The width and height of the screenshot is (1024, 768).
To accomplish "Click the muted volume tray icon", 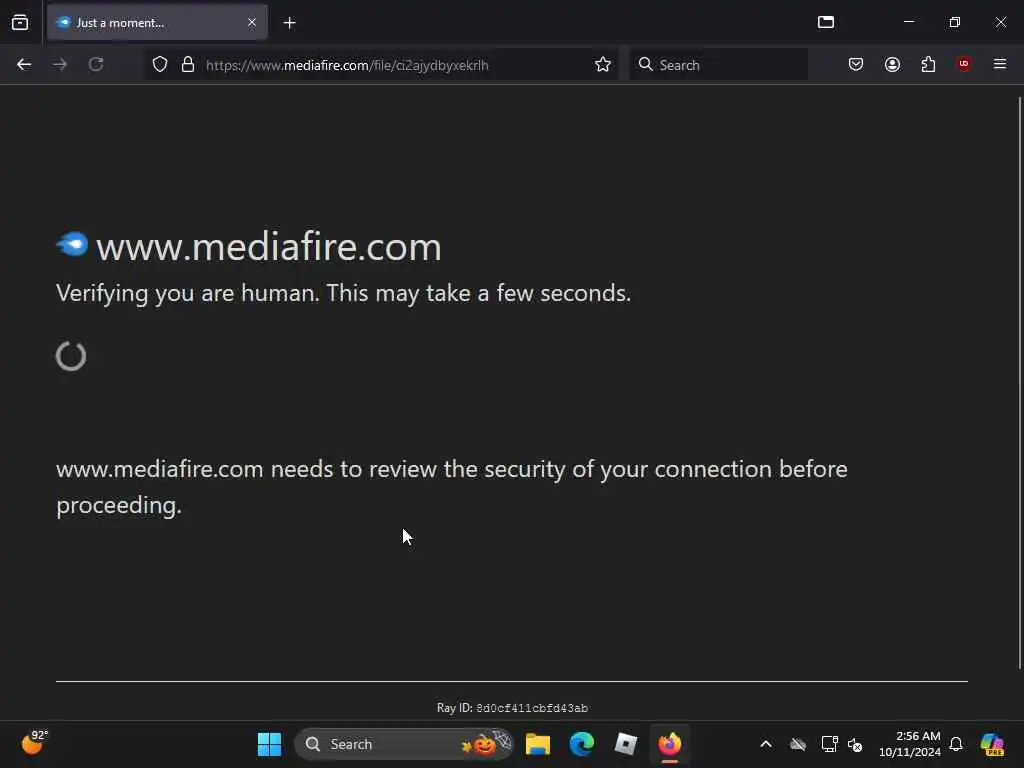I will [855, 744].
